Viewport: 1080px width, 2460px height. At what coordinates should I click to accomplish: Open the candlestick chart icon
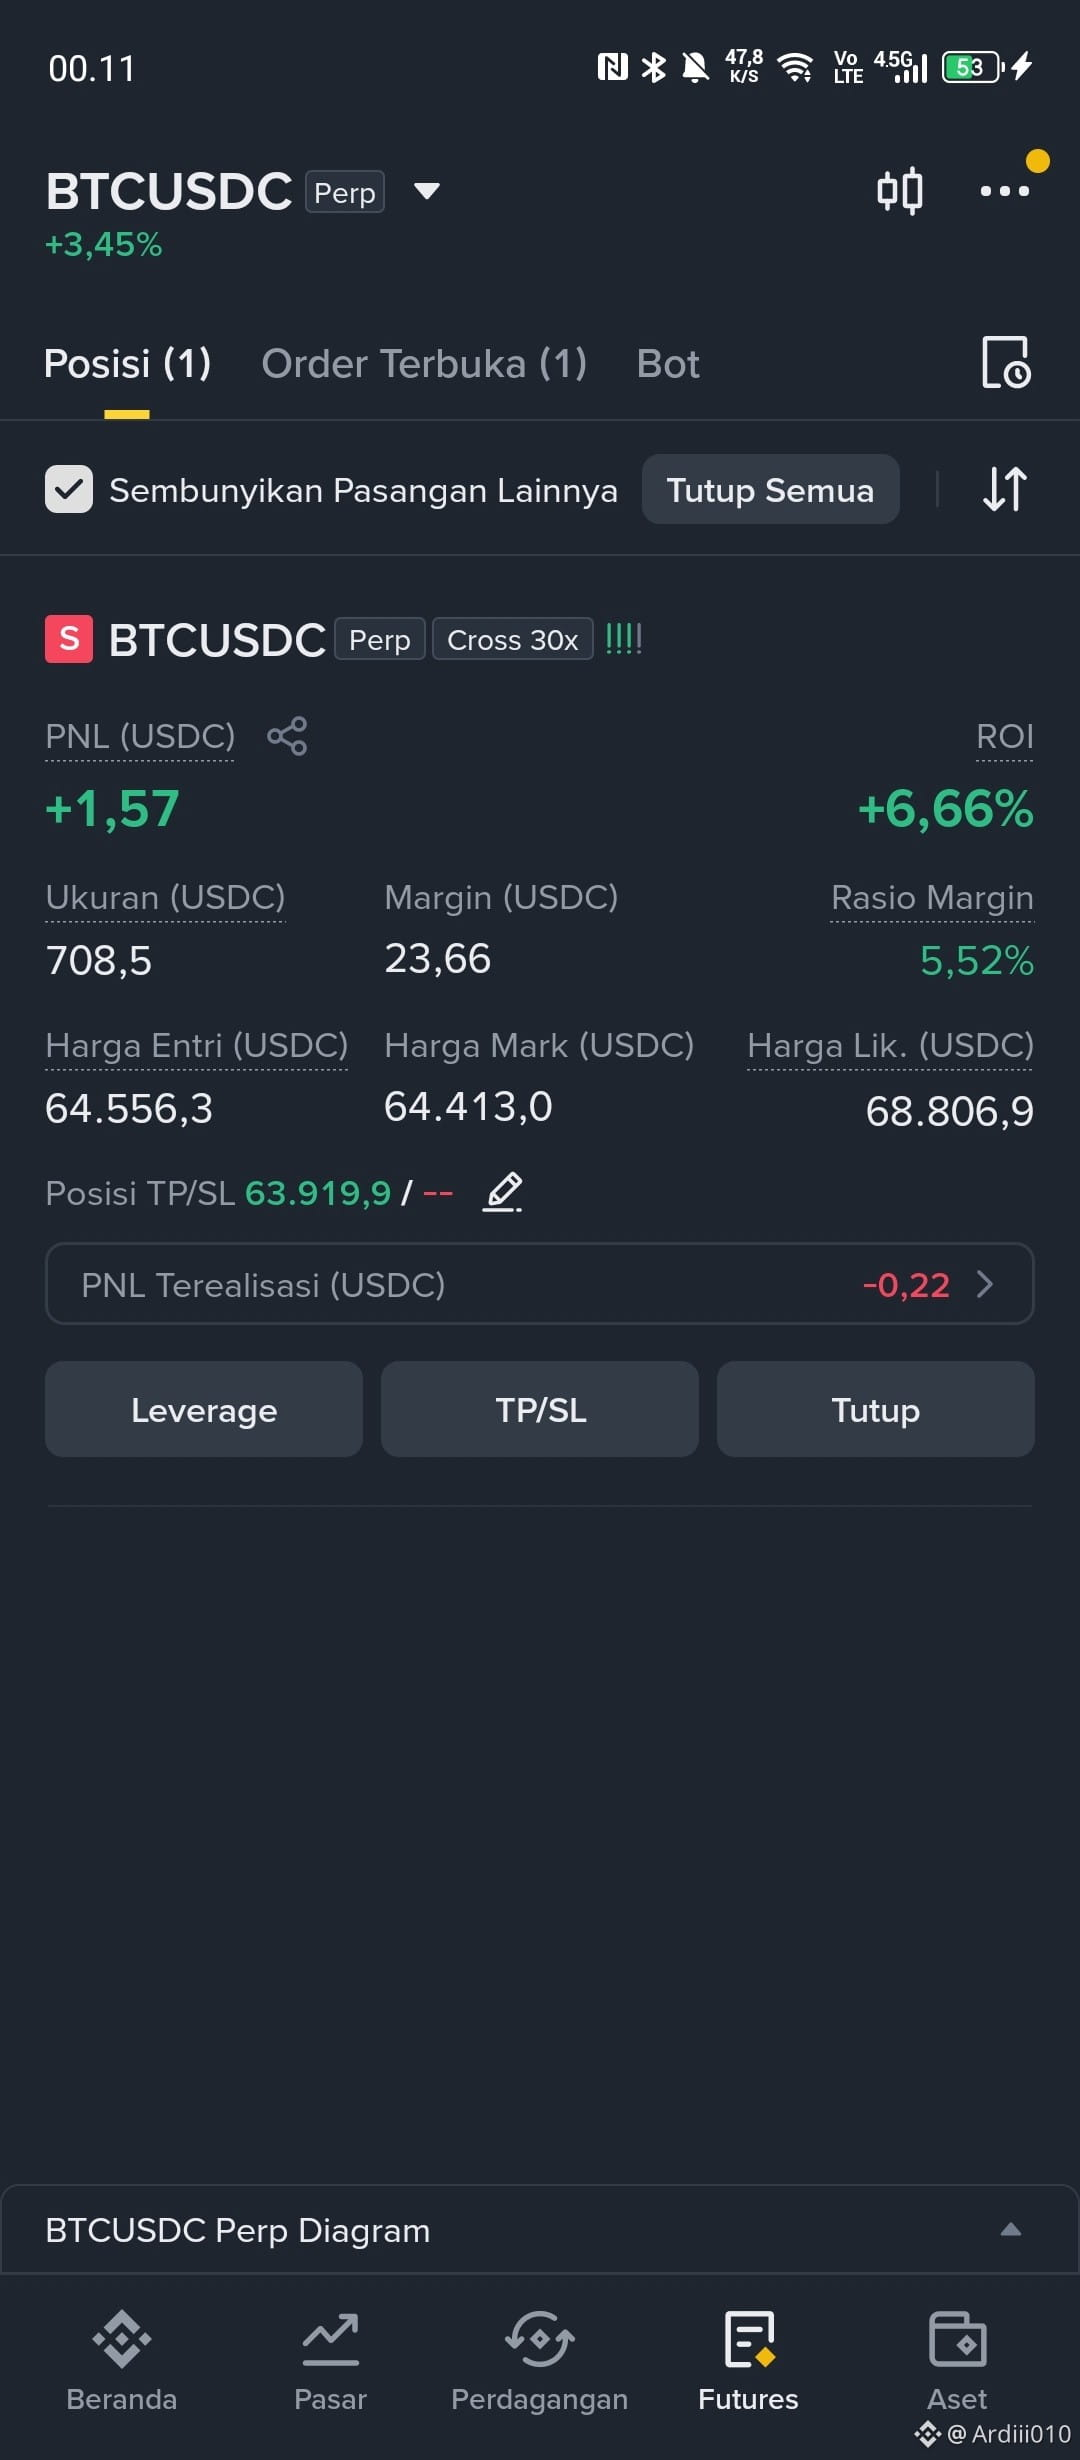(x=899, y=191)
